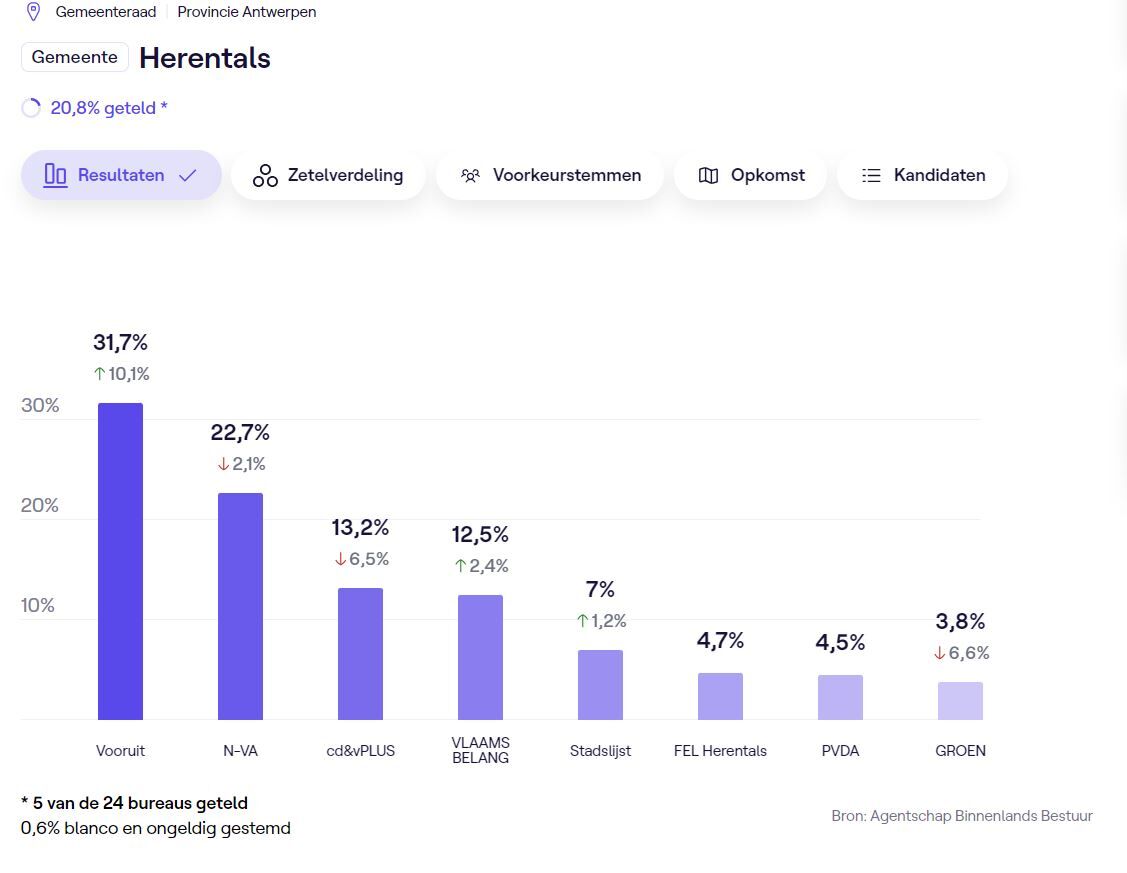Click the Voorkeurstemmen people icon

[470, 176]
